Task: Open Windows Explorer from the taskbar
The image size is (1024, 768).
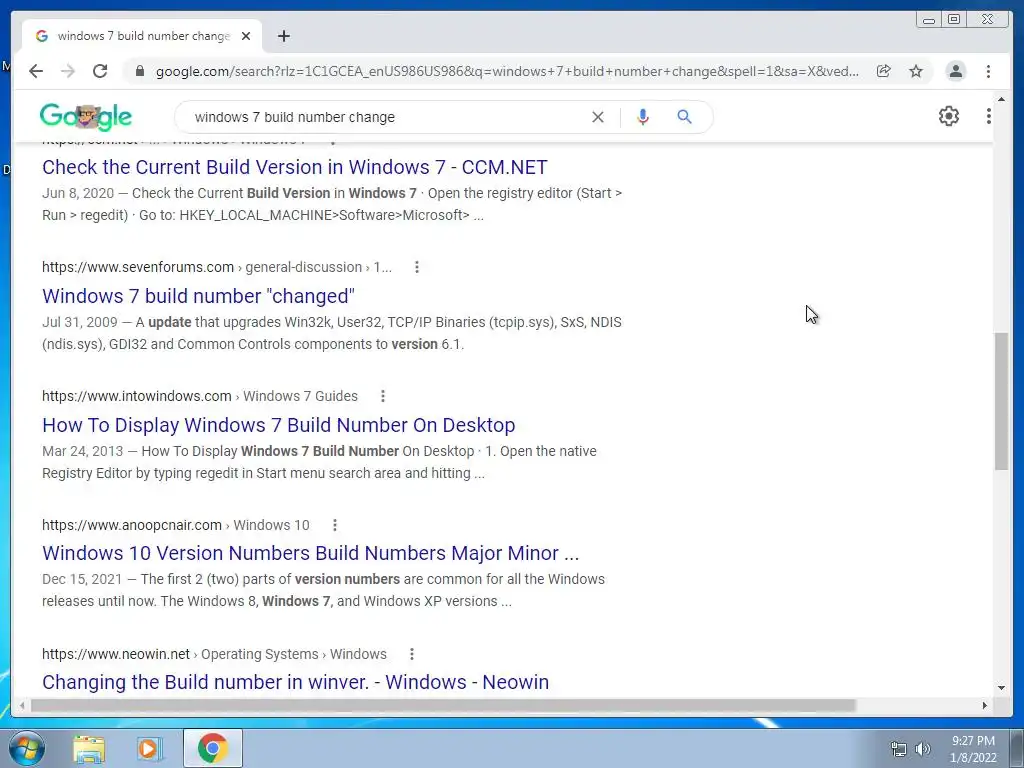Action: coord(89,748)
